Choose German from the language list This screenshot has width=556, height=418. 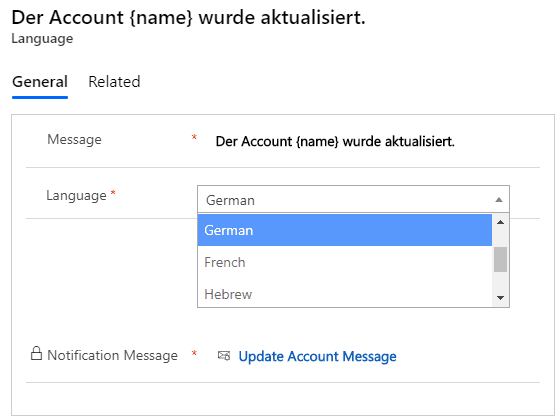click(x=345, y=230)
